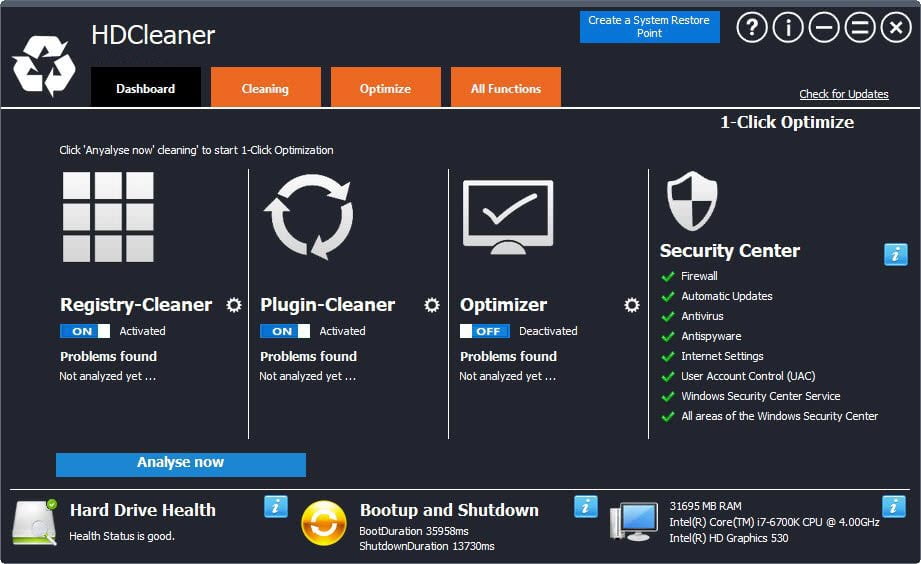Open the menu icon with horizontal lines
This screenshot has width=921, height=564.
pyautogui.click(x=860, y=27)
